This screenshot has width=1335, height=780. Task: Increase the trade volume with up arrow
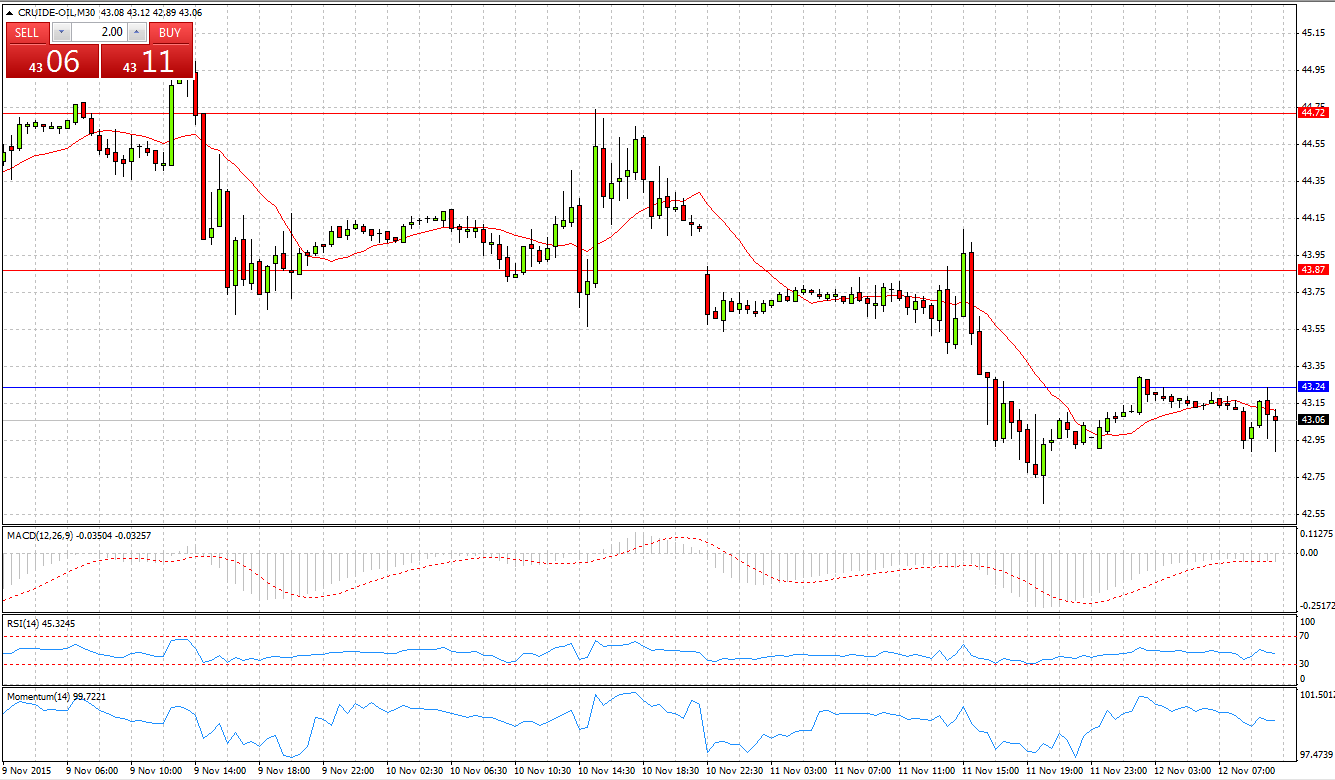coord(137,32)
